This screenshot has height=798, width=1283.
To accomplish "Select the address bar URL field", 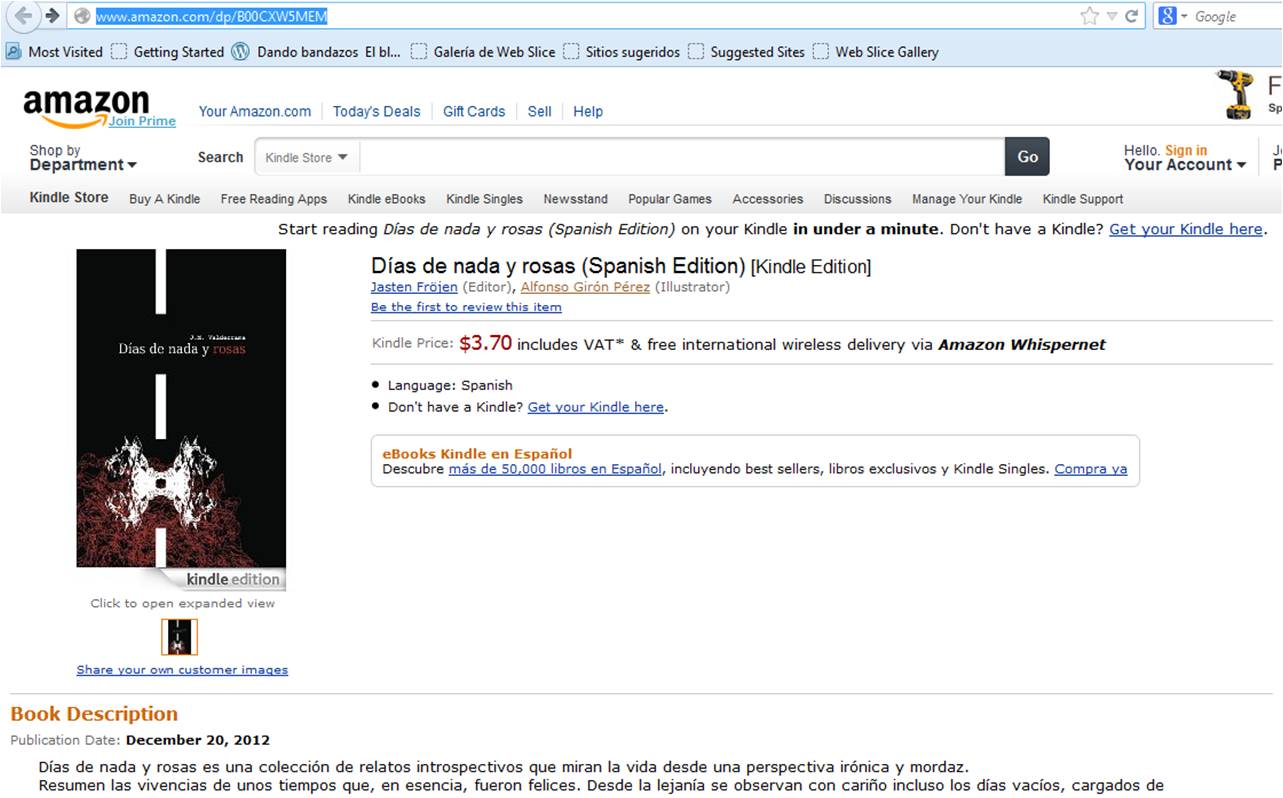I will click(574, 16).
